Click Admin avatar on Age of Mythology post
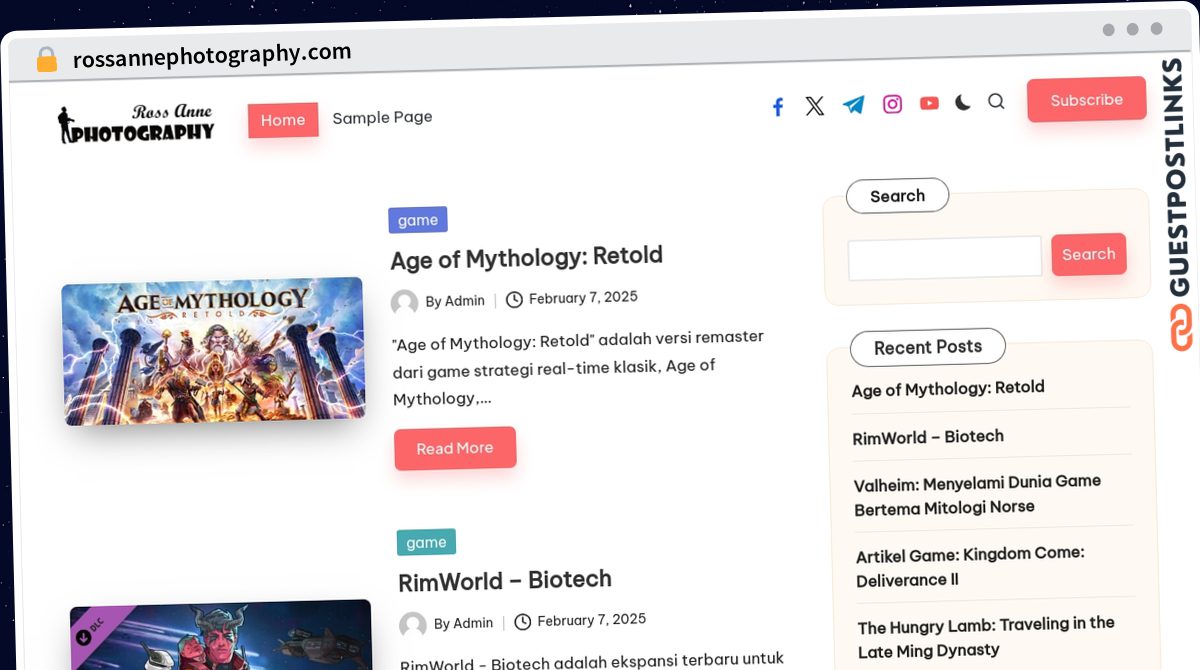Screen dimensions: 1200x670 click(404, 302)
